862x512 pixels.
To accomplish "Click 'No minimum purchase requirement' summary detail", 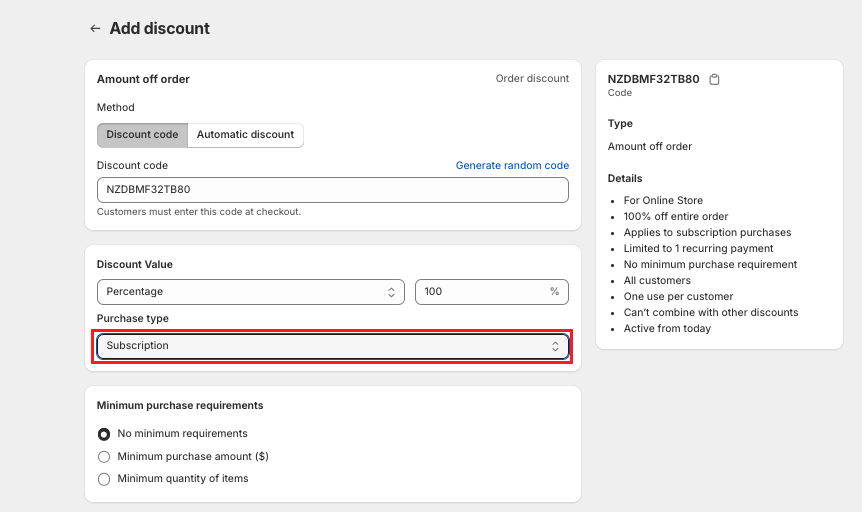I will click(x=710, y=265).
